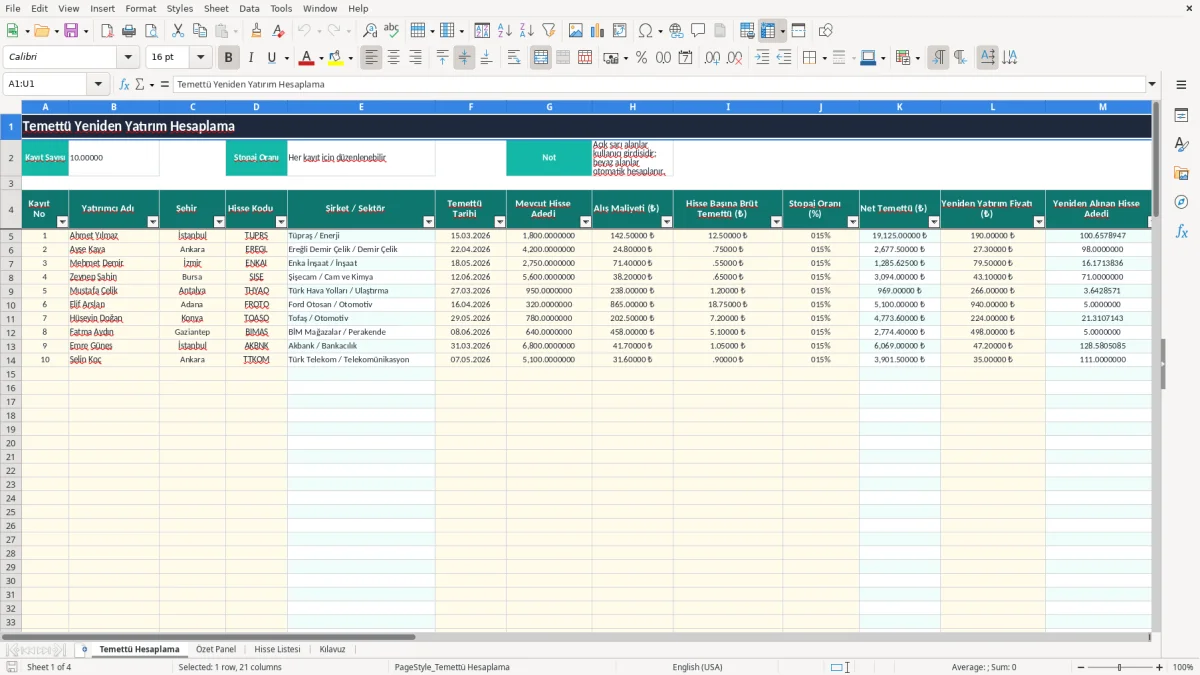Open the Styles menu

click(x=180, y=8)
